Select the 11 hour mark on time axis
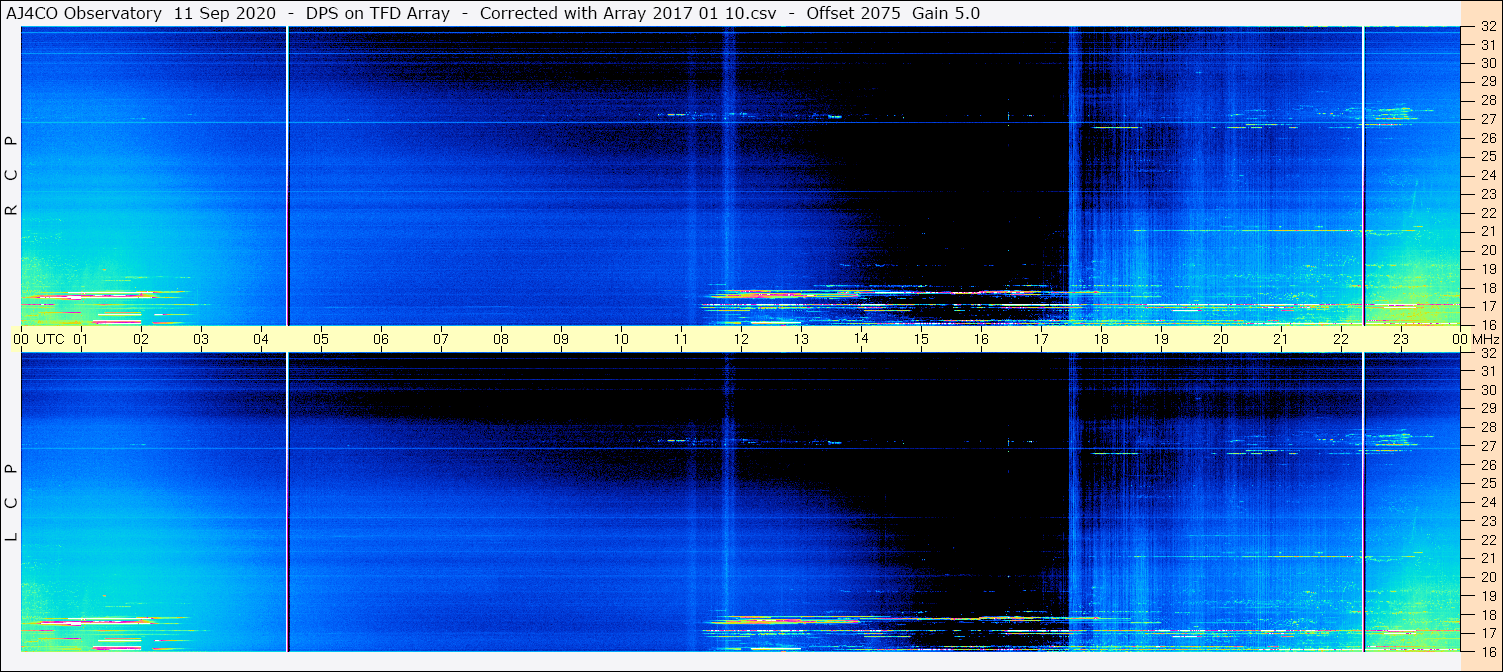This screenshot has height=672, width=1503. [x=681, y=339]
